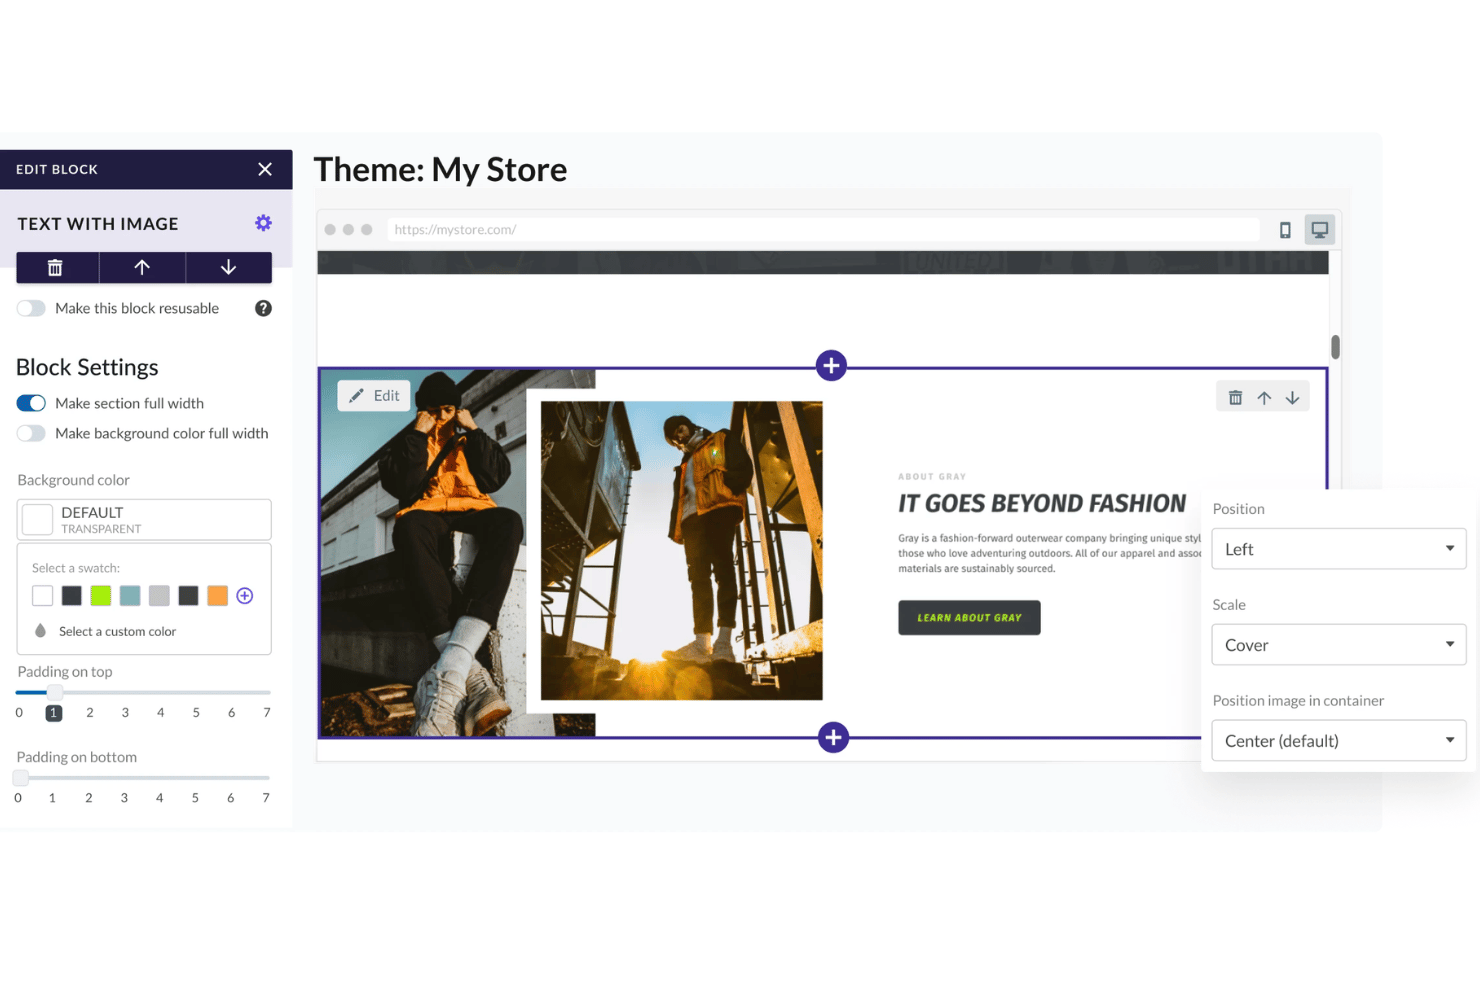
Task: Open help for reusable block option
Action: click(x=263, y=308)
